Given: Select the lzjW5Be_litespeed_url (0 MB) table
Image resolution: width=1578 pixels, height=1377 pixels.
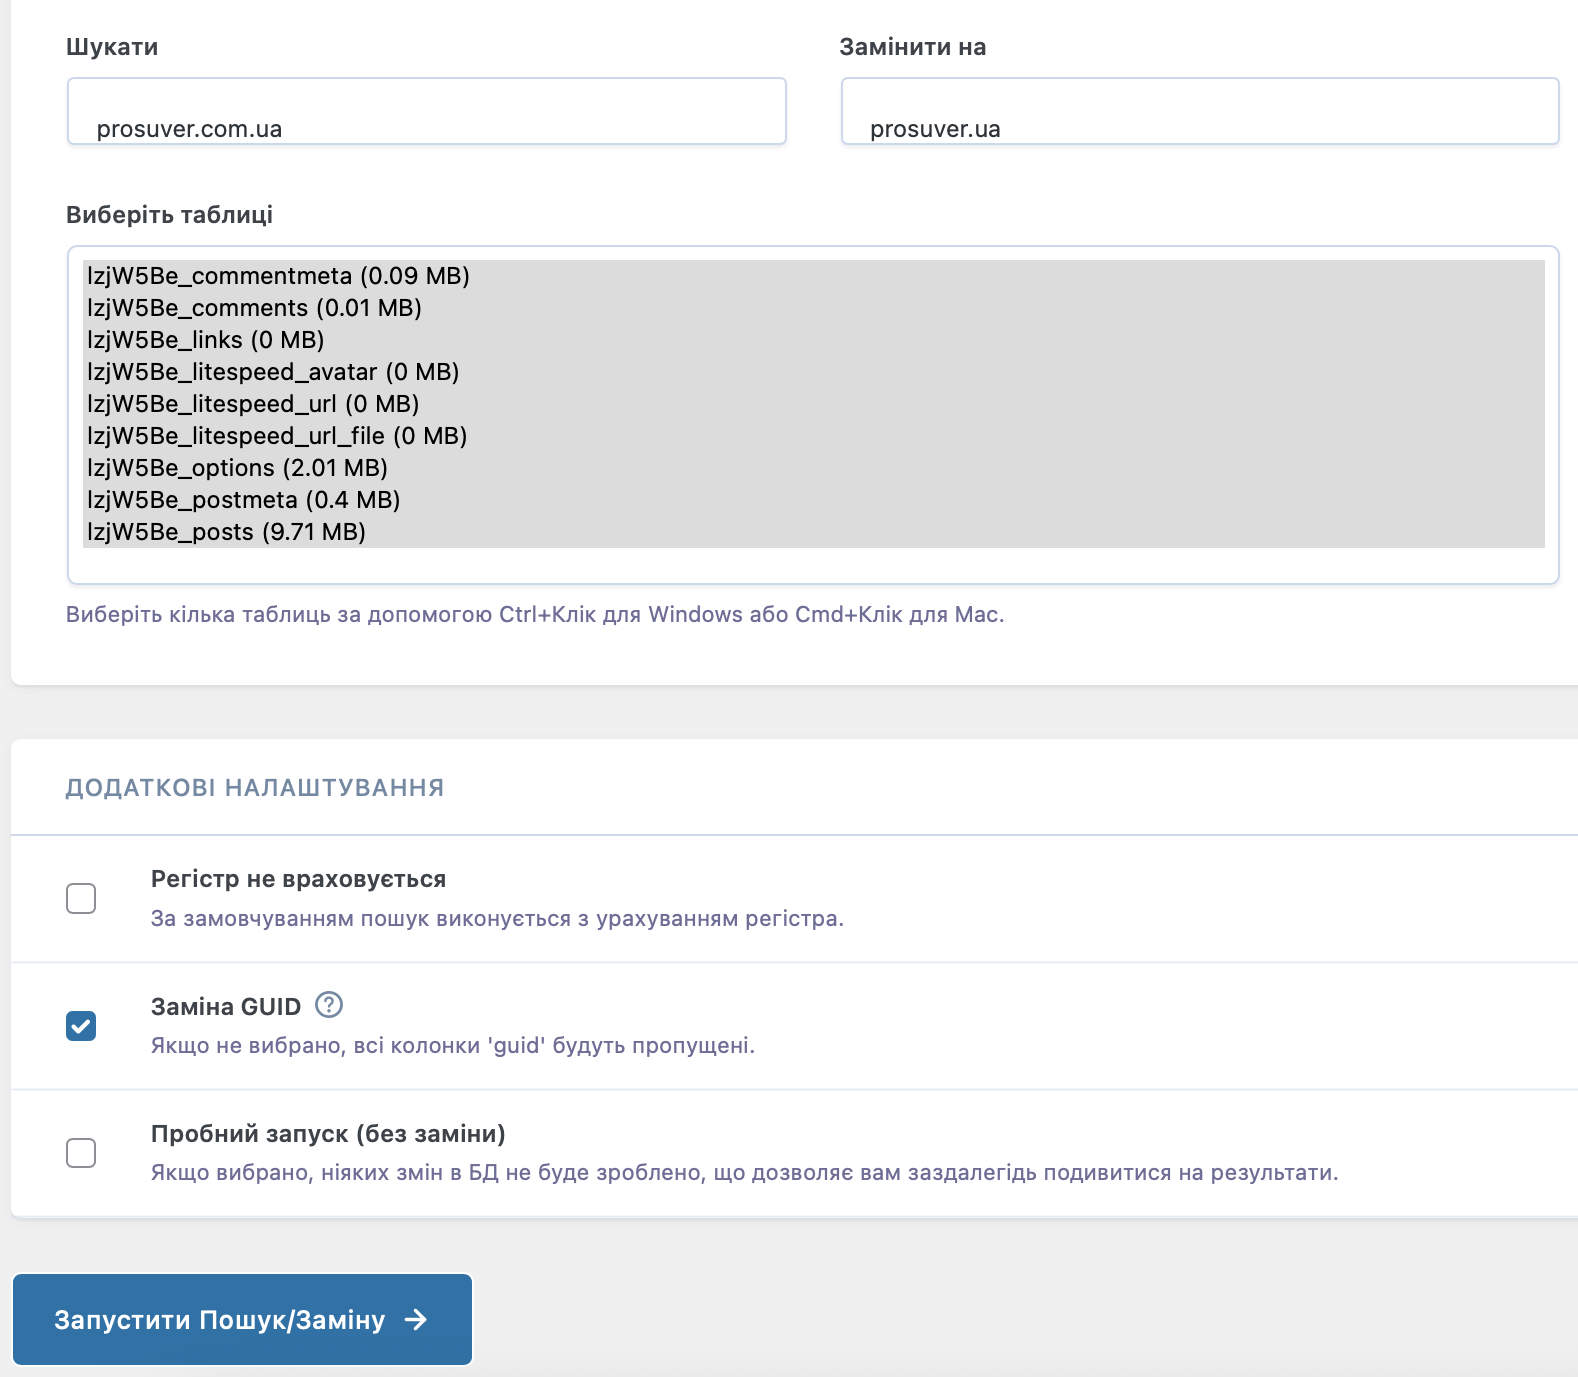Looking at the screenshot, I should [253, 404].
